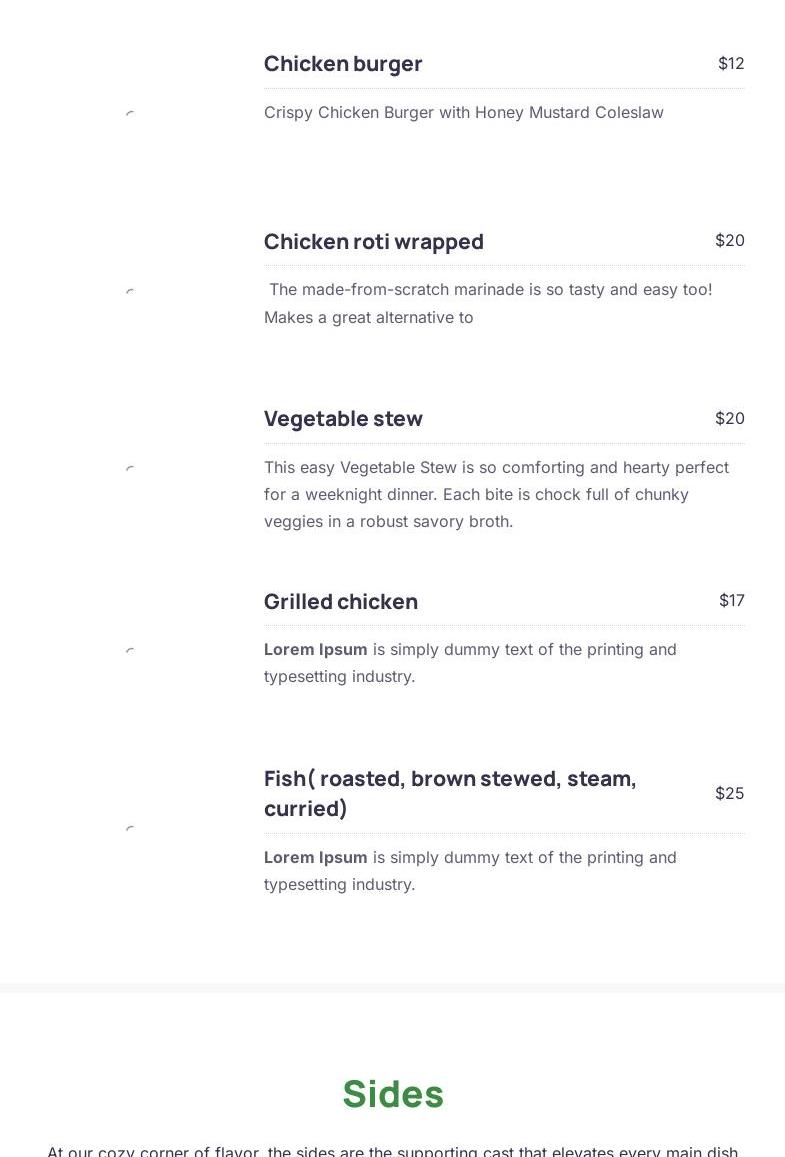Click the made-from-scratch marinade description
Screen dimensions: 785x1157
pos(488,303)
